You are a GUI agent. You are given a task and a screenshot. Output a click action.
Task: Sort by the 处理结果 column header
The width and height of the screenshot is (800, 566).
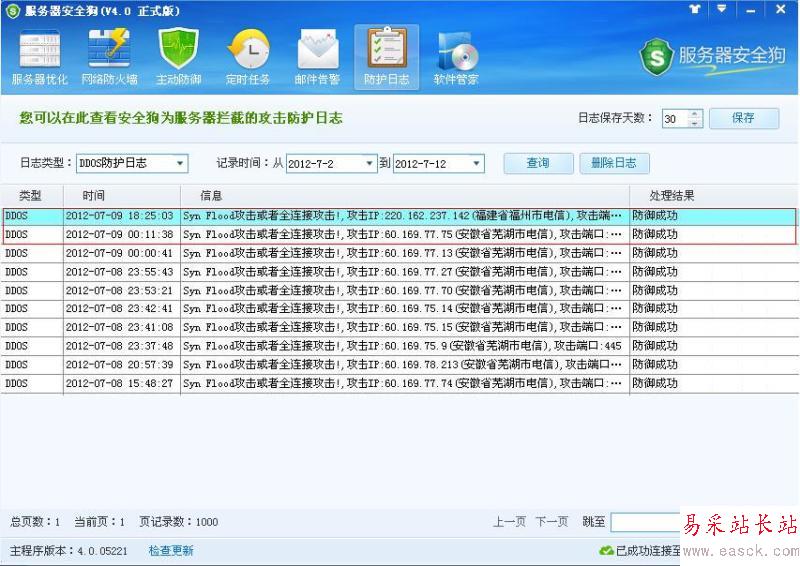pos(713,195)
